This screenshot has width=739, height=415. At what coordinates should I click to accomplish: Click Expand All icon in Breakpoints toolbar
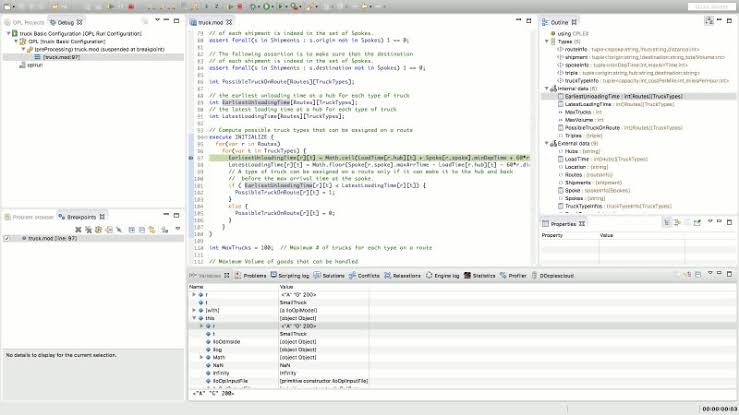click(x=131, y=229)
